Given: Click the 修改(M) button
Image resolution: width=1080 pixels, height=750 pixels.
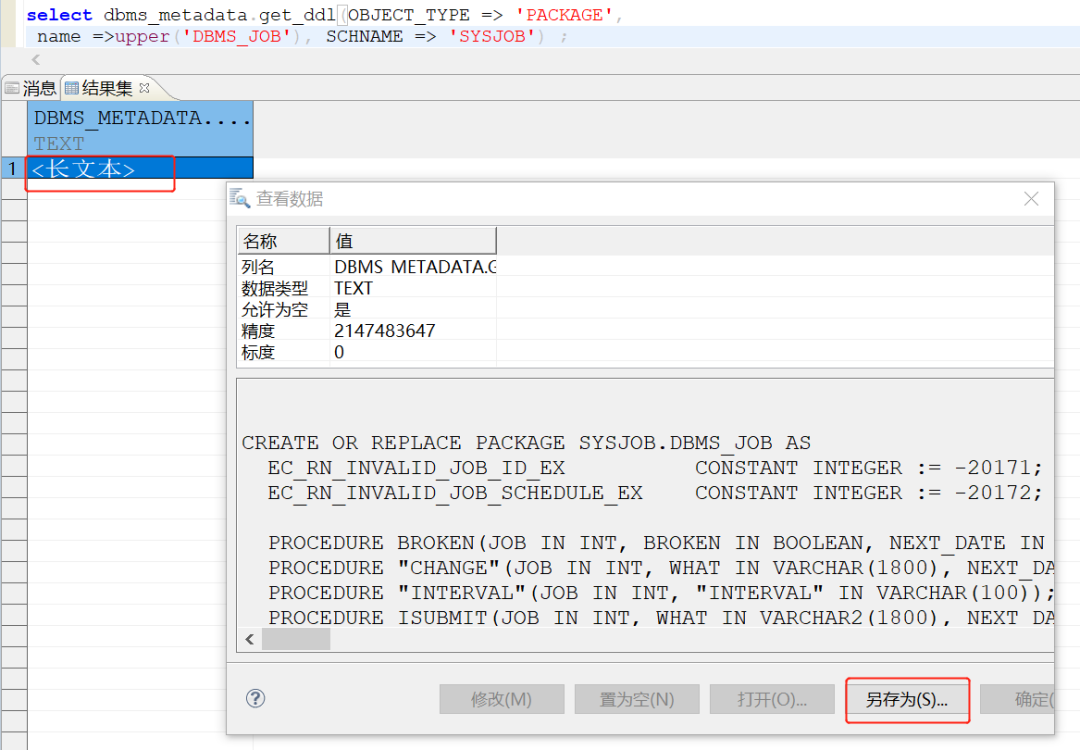Looking at the screenshot, I should click(501, 700).
